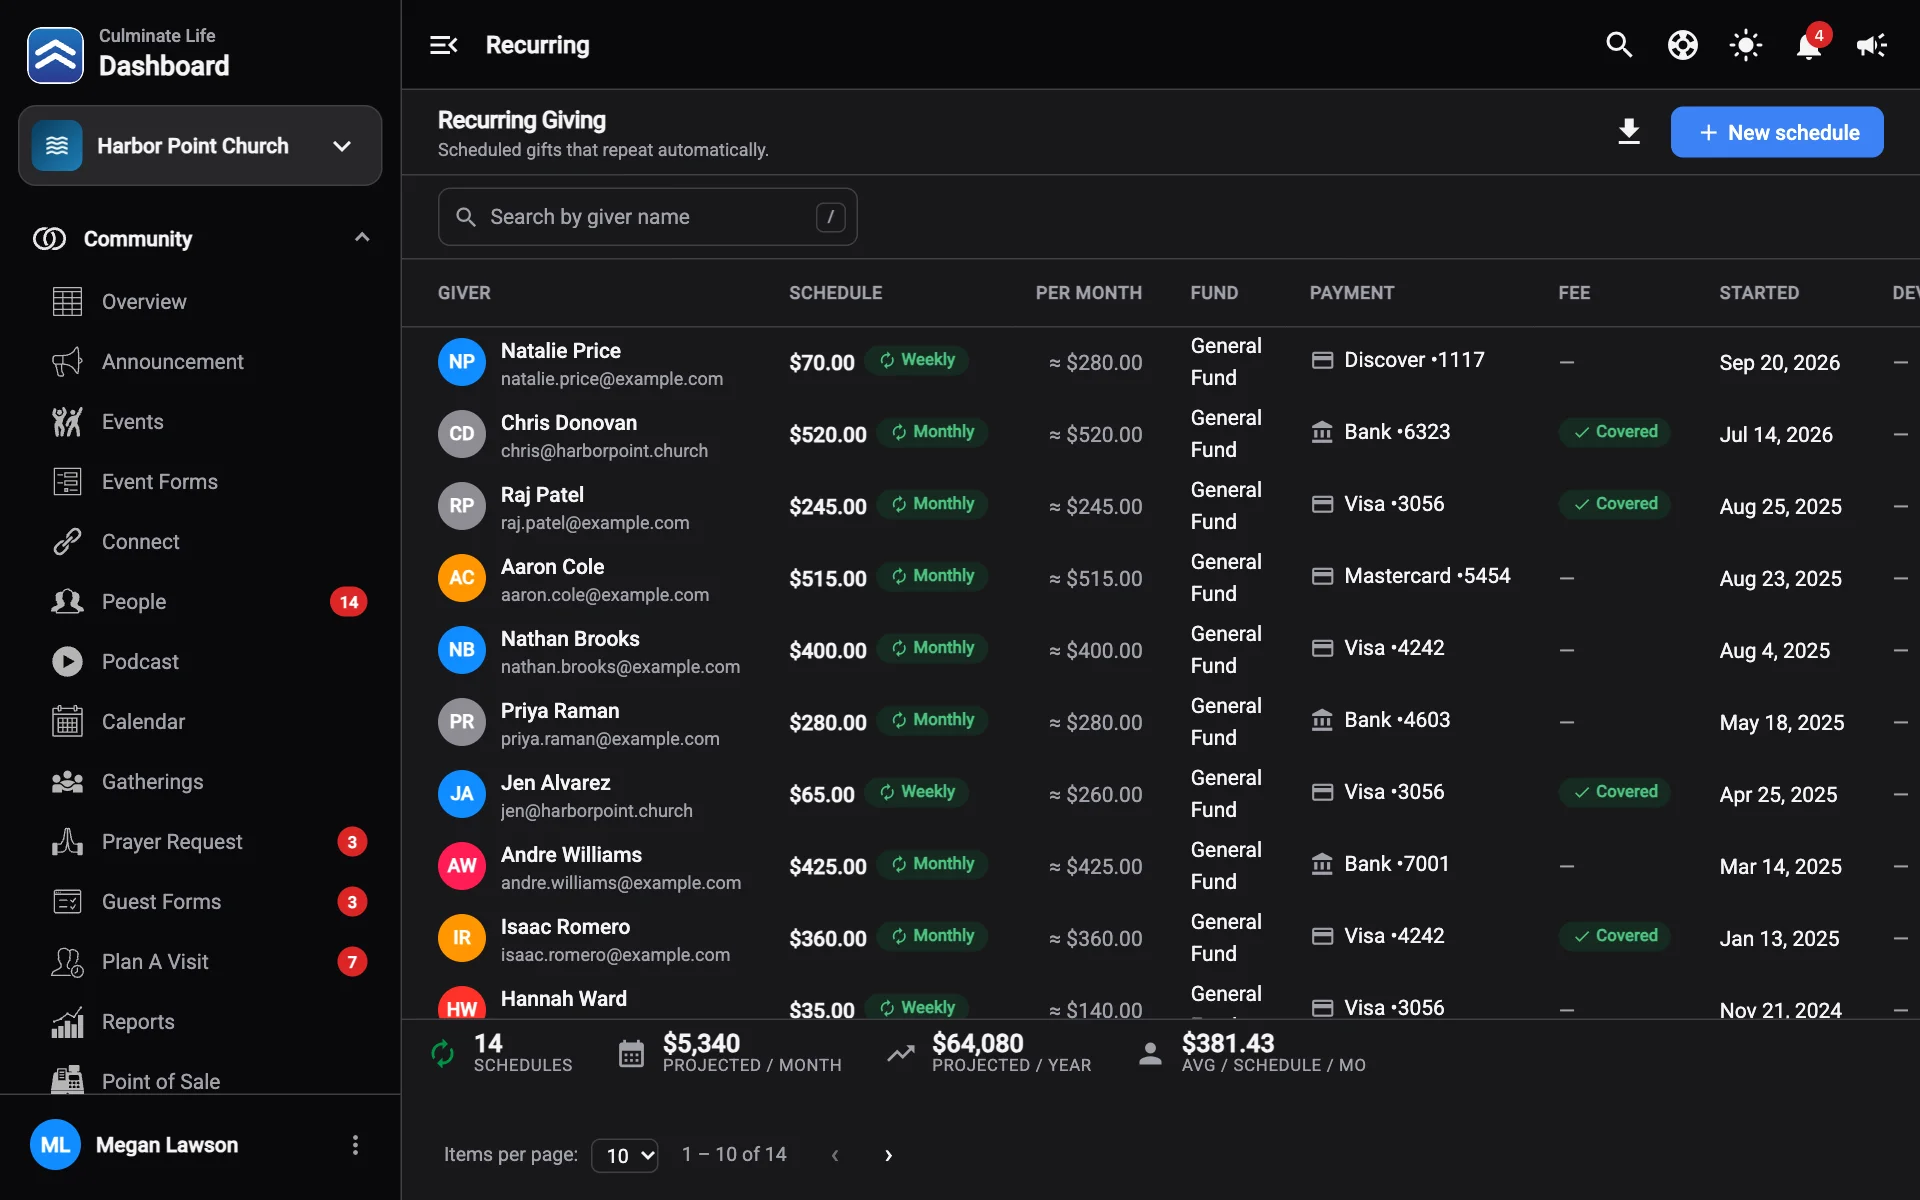Viewport: 1920px width, 1200px height.
Task: Open Gatherings group icon
Action: [x=67, y=782]
